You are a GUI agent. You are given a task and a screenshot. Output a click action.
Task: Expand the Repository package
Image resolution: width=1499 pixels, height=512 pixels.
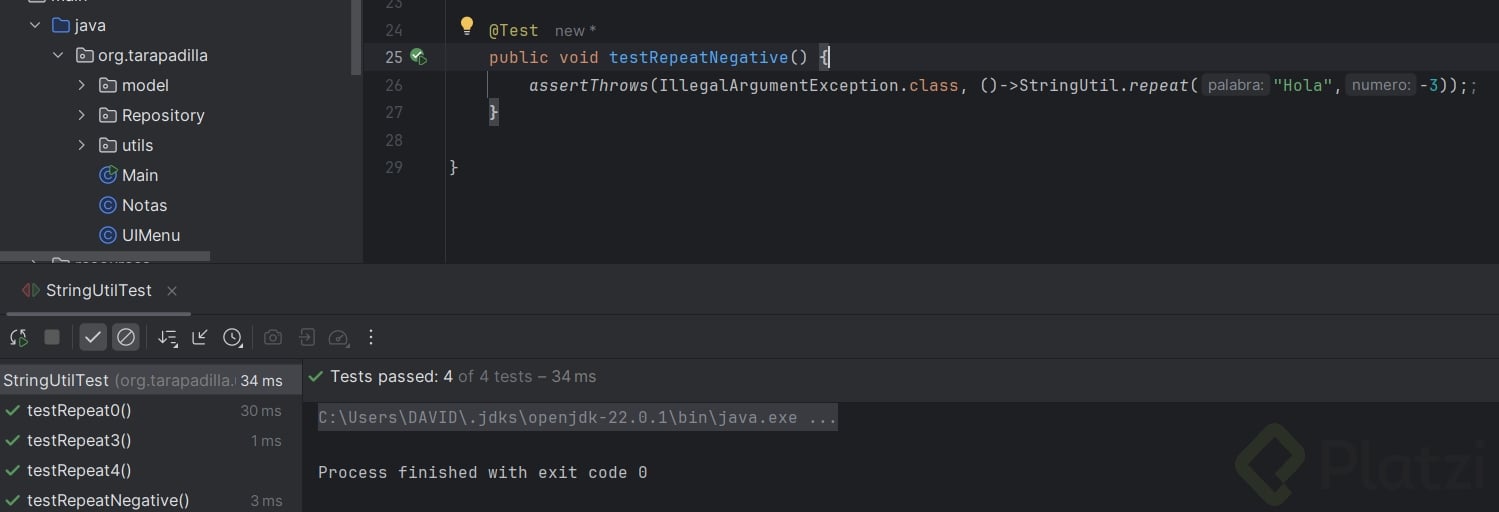[82, 115]
